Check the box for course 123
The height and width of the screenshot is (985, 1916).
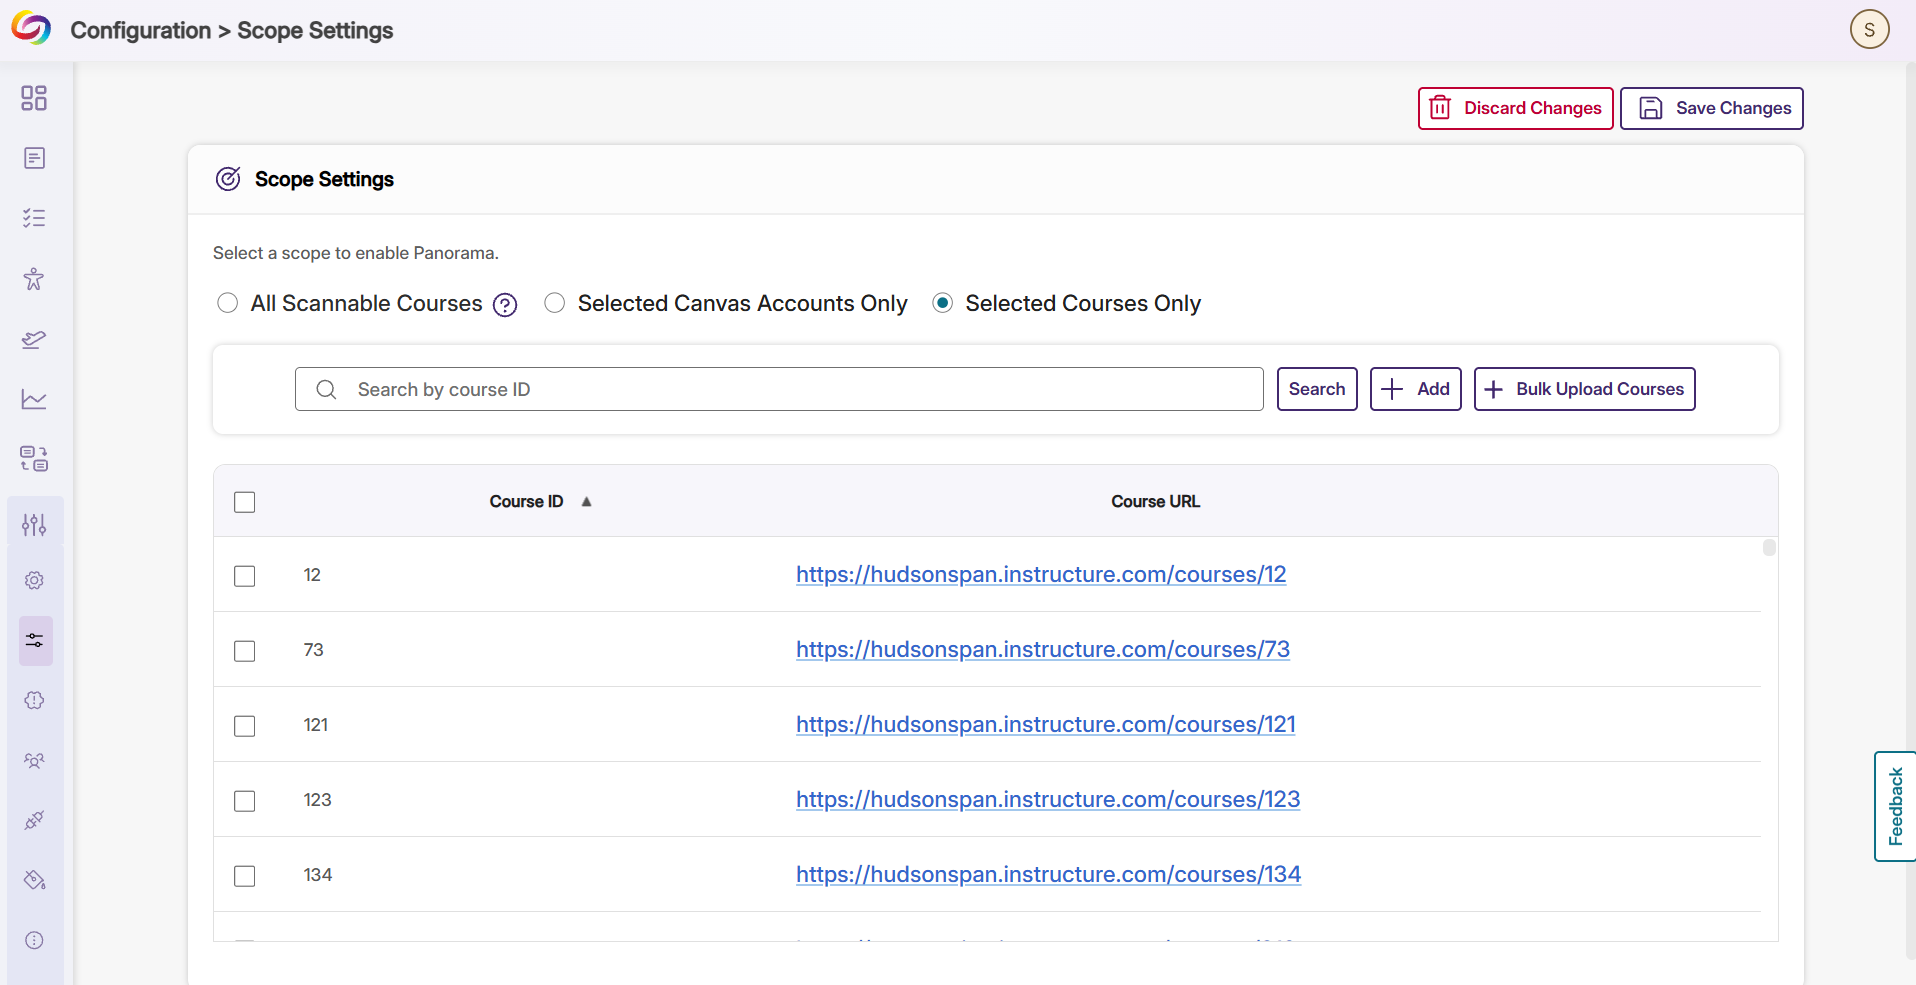click(x=245, y=801)
